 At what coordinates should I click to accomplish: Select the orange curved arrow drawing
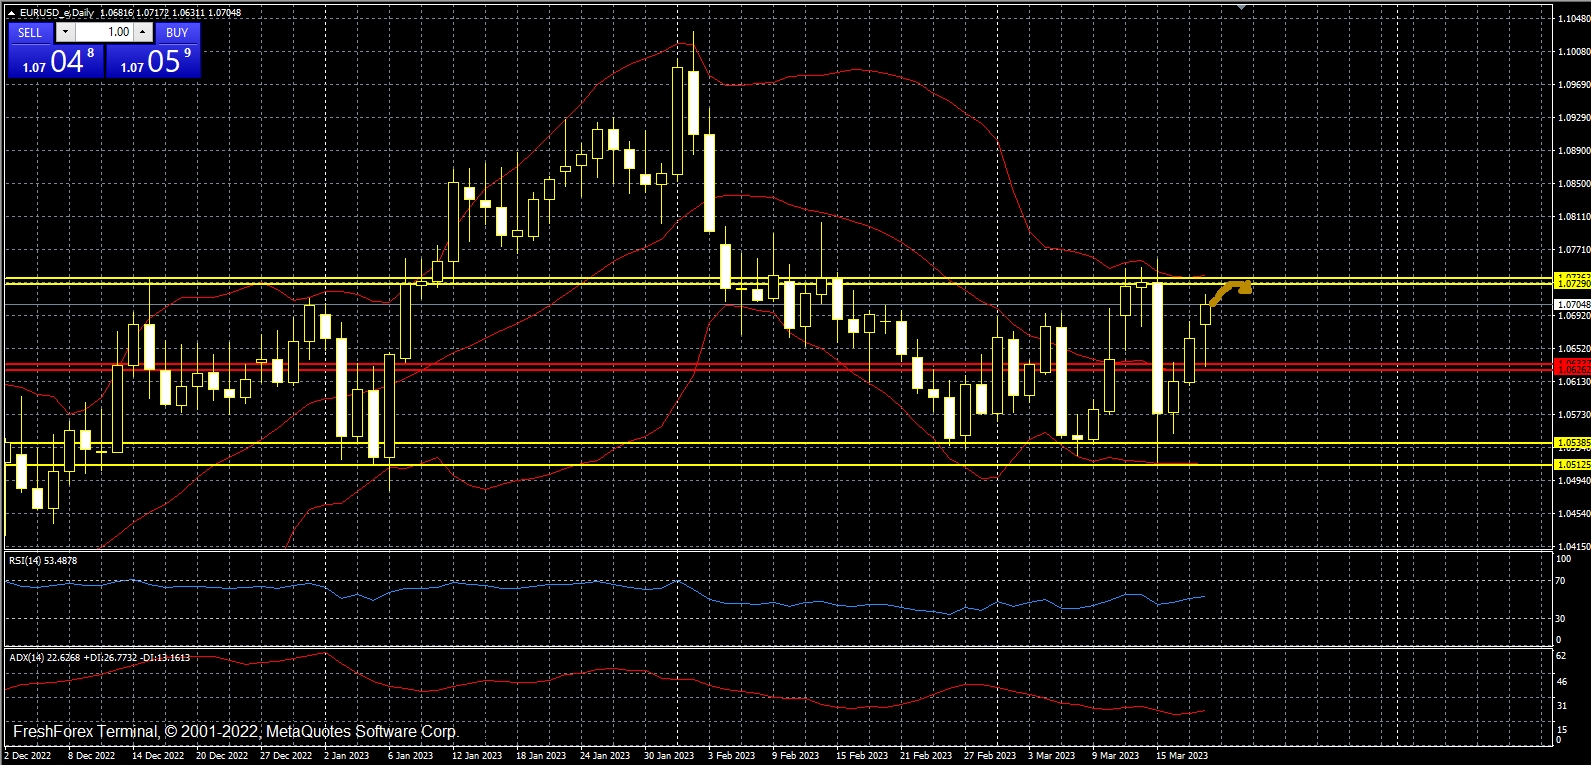coord(1229,290)
